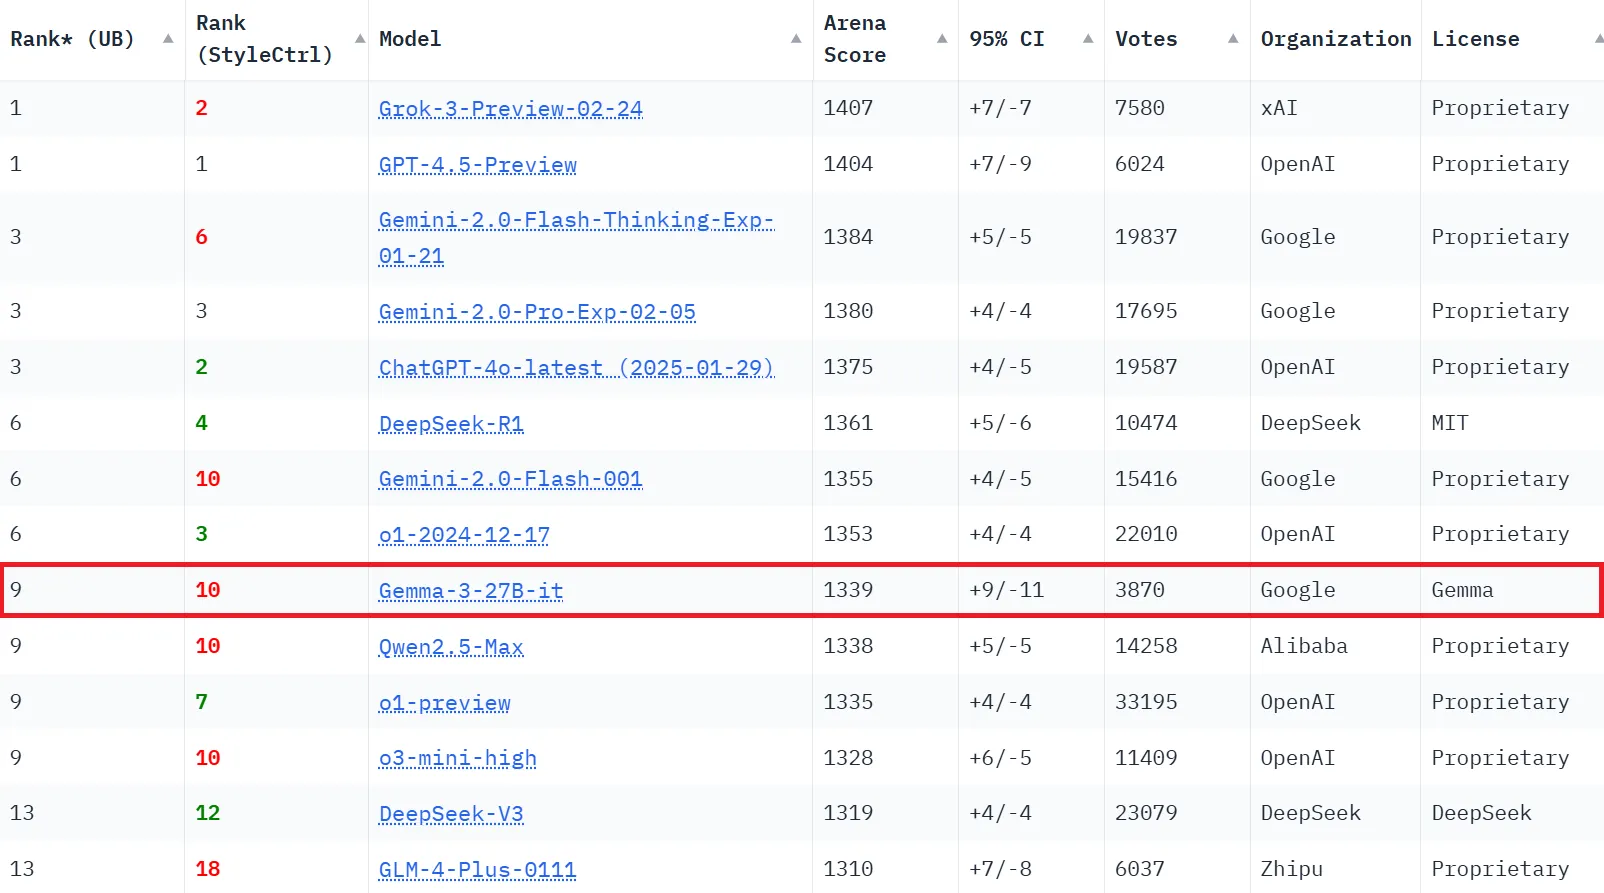This screenshot has width=1604, height=893.
Task: Open the Qwen2.5-Max link
Action: pyautogui.click(x=451, y=646)
